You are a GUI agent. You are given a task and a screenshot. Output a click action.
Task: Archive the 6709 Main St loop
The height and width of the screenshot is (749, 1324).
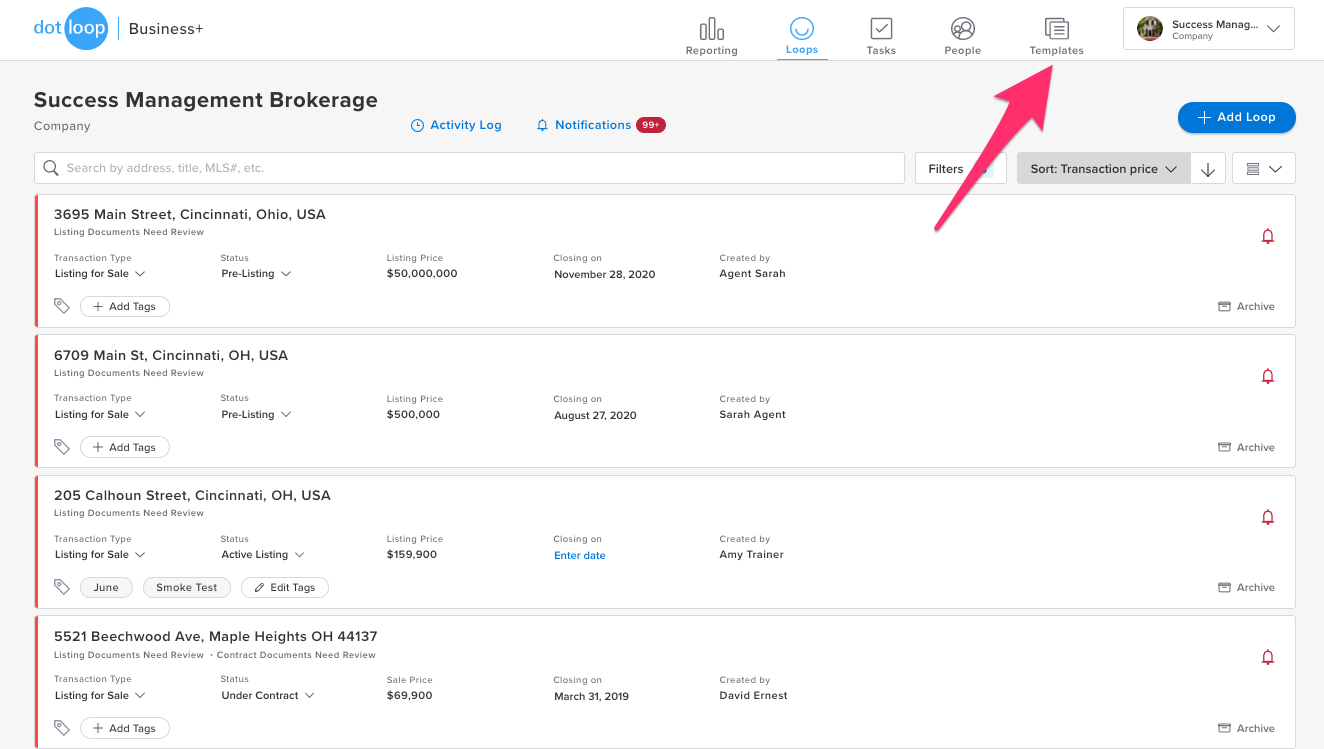point(1246,447)
